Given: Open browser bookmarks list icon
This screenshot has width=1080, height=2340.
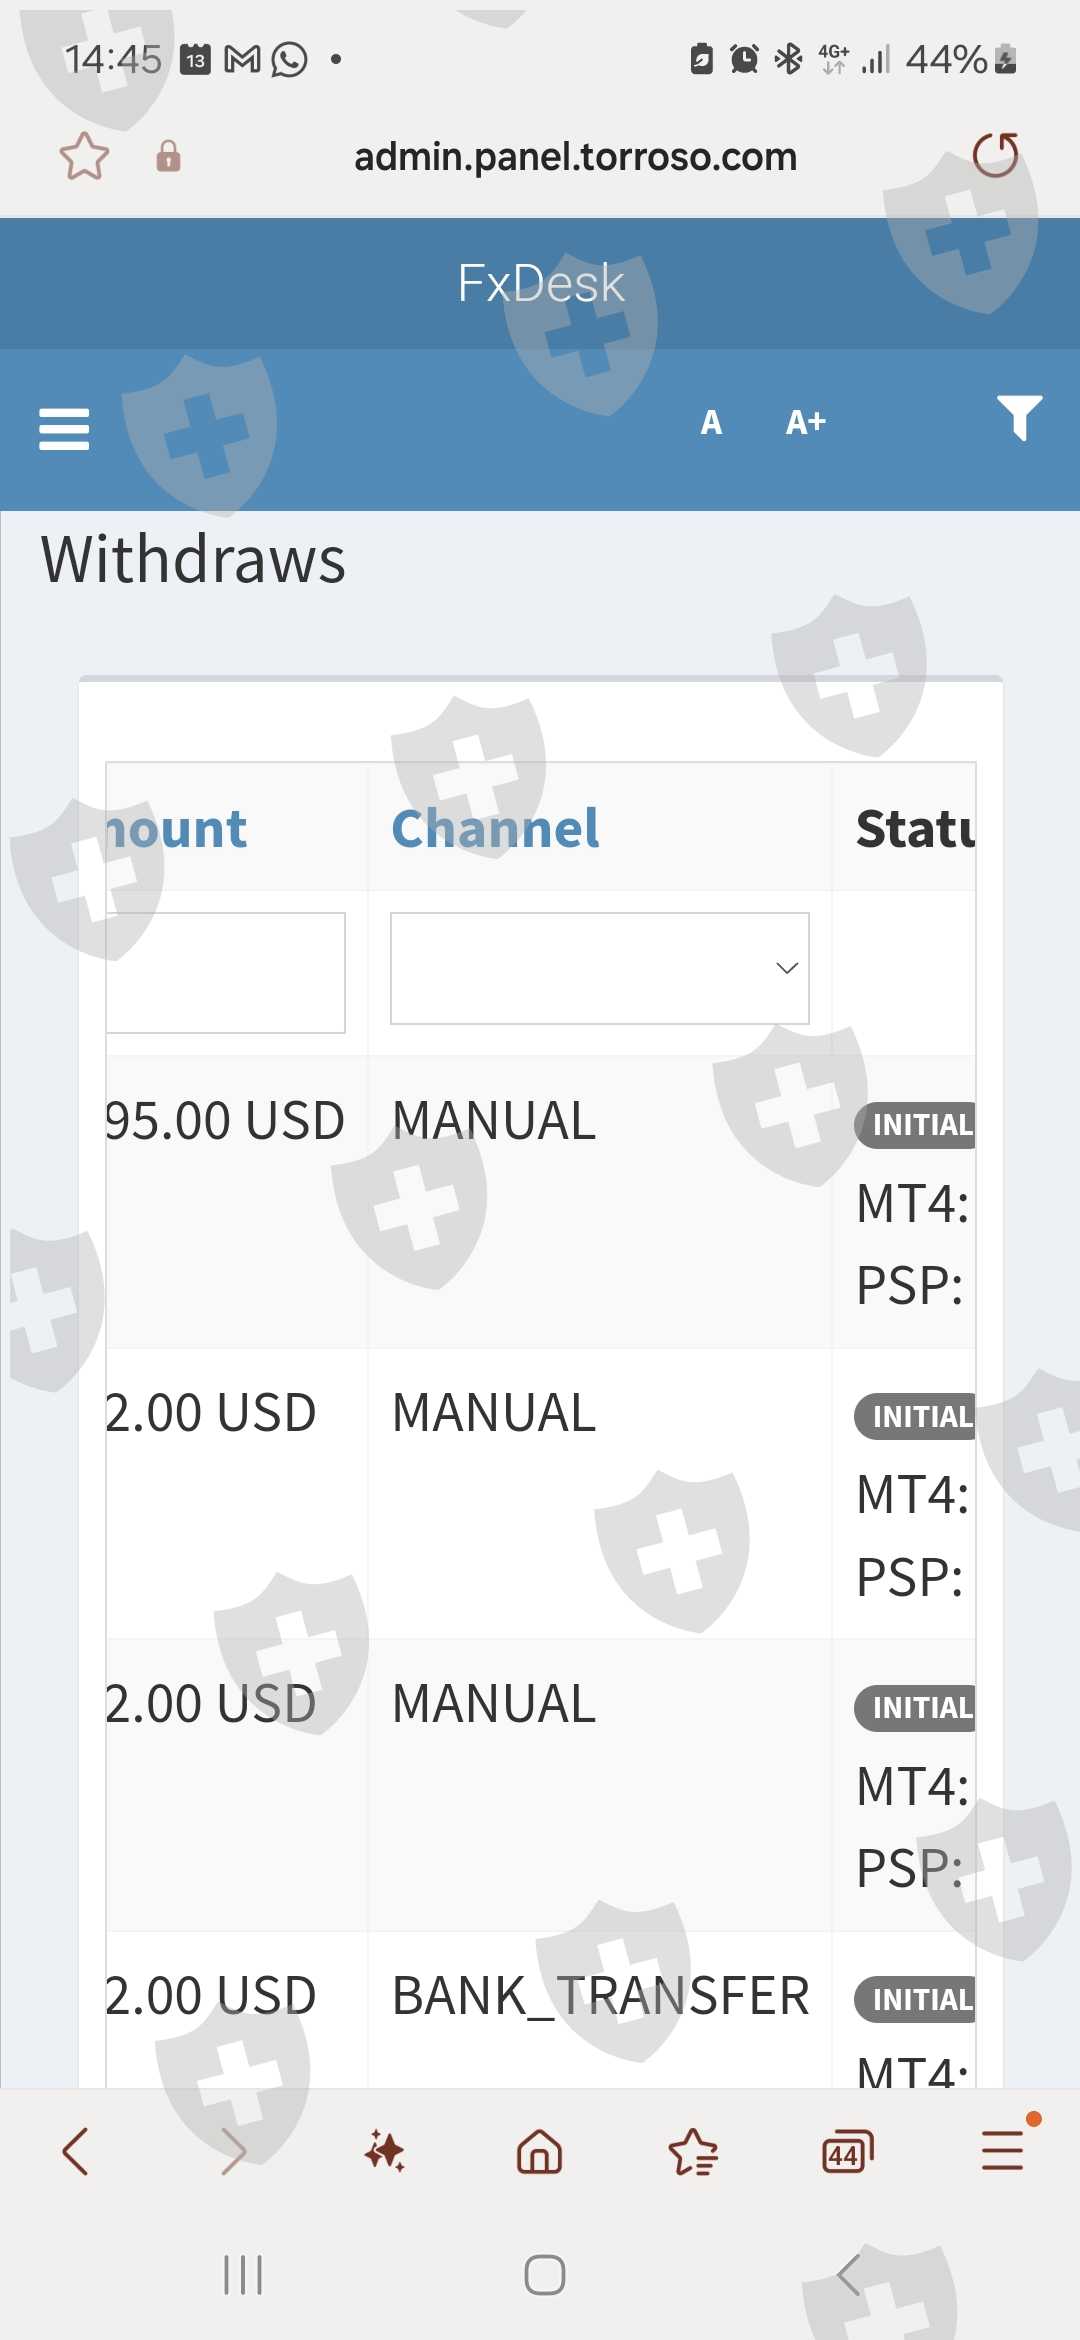Looking at the screenshot, I should [693, 2151].
